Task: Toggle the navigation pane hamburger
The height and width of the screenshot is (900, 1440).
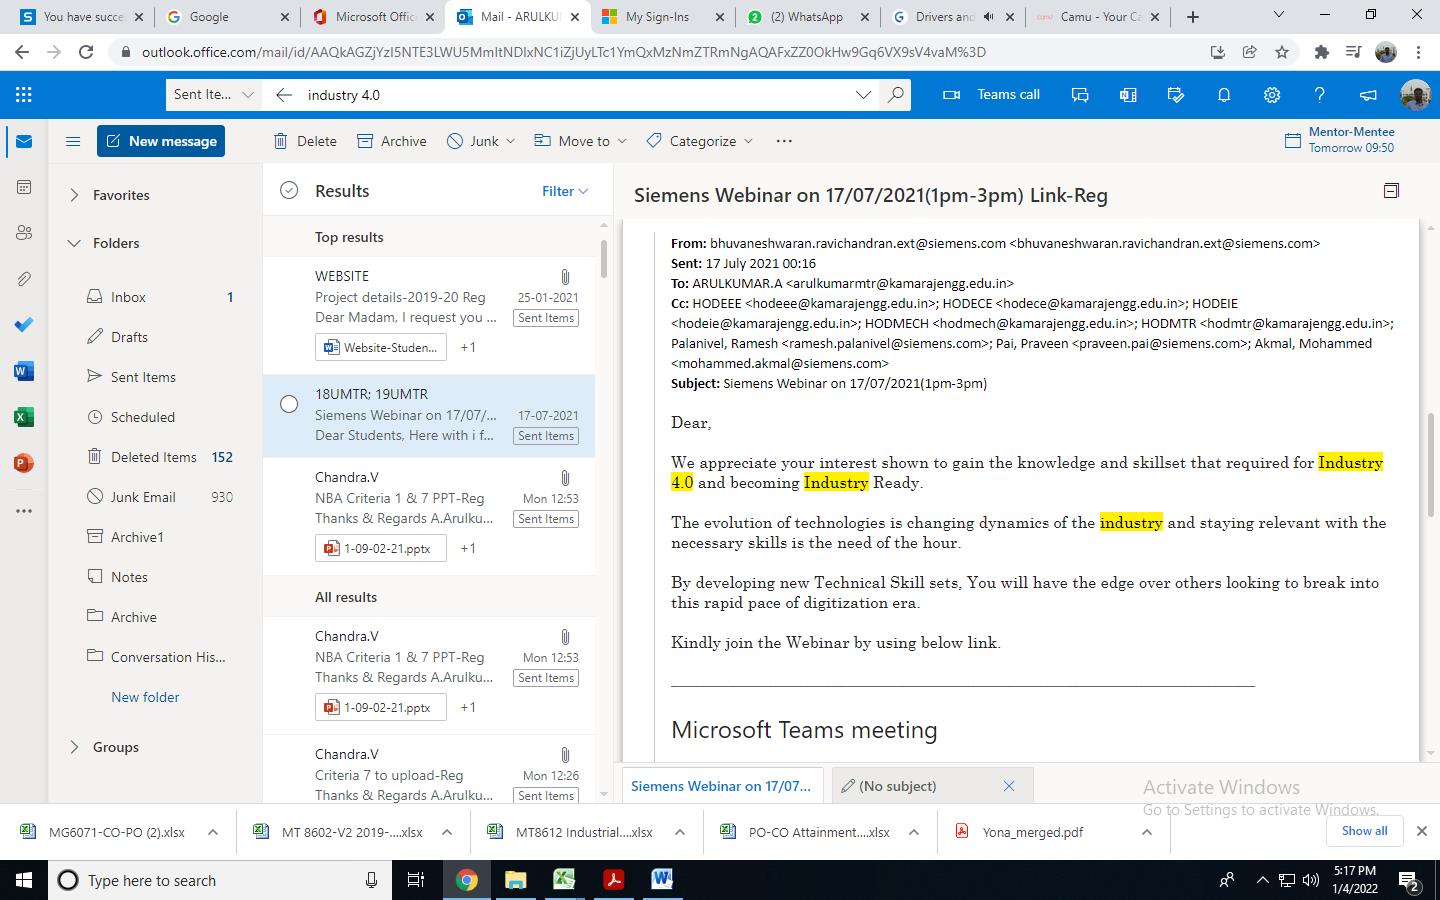Action: point(73,141)
